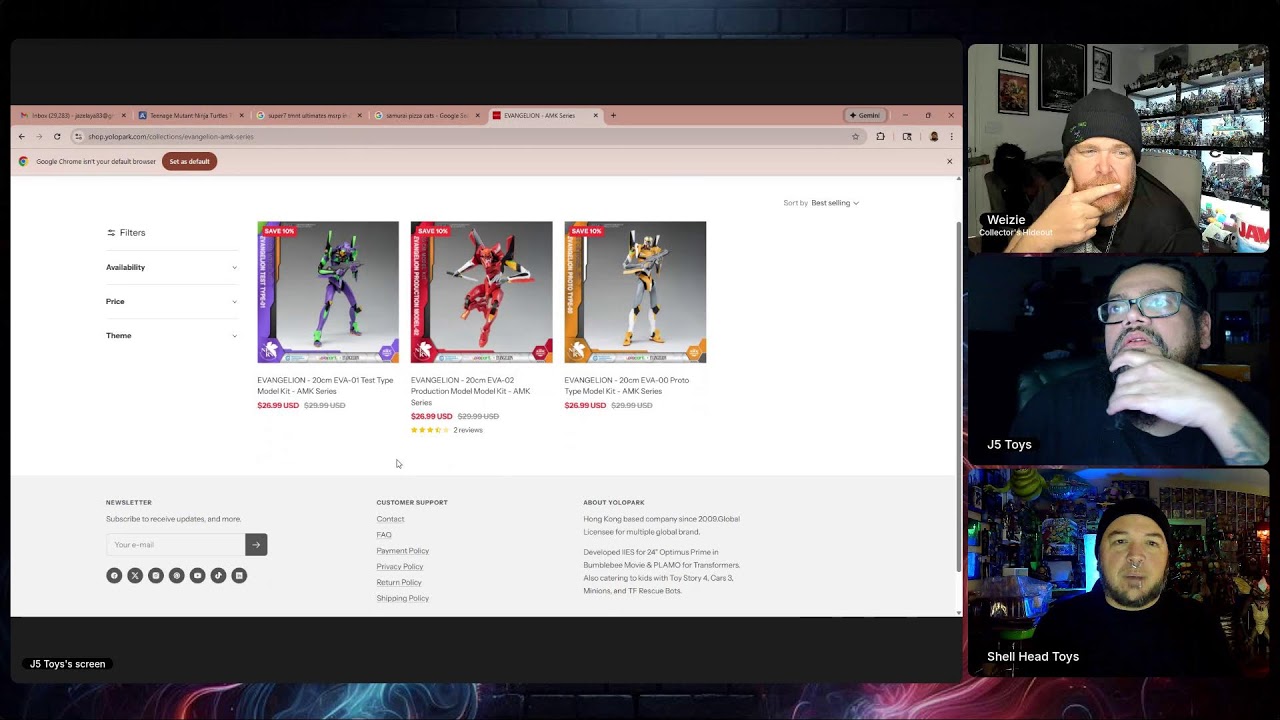Click the J5 Toys's screen label
Viewport: 1280px width, 720px height.
[67, 664]
